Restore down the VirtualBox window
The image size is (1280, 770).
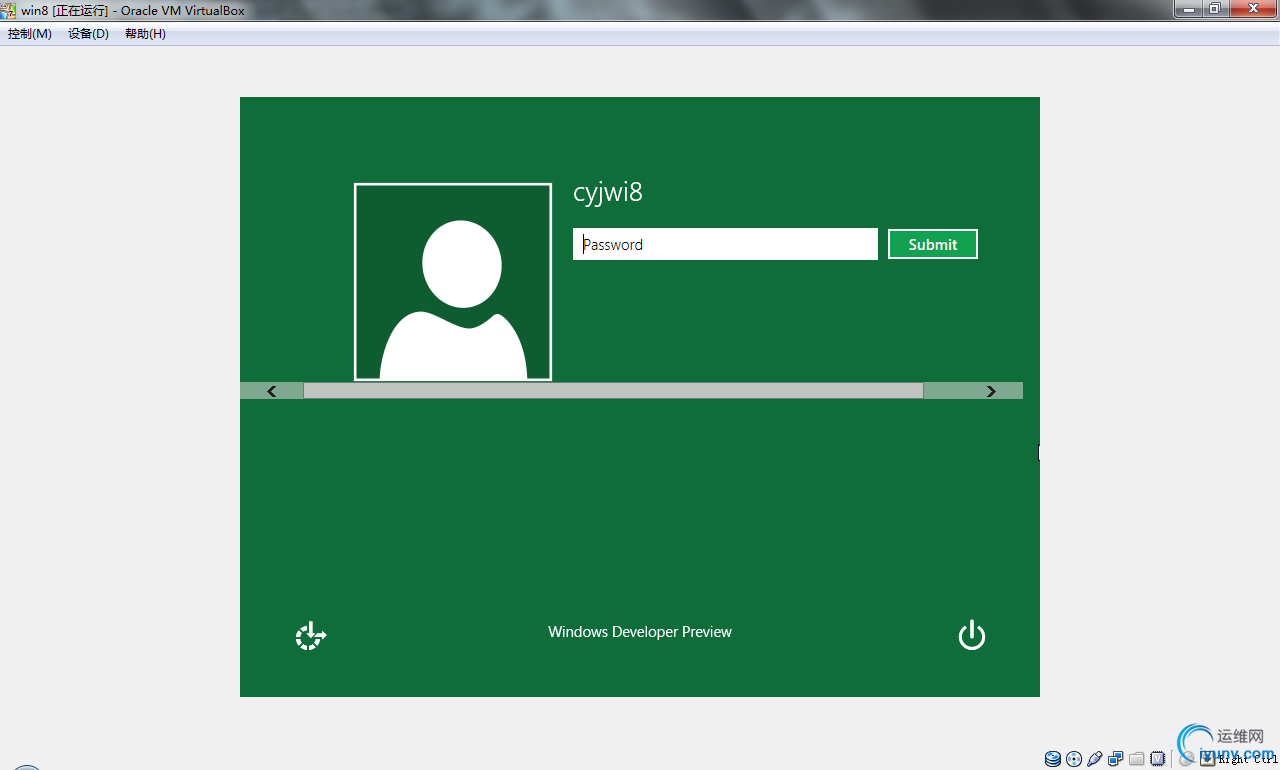[x=1215, y=9]
